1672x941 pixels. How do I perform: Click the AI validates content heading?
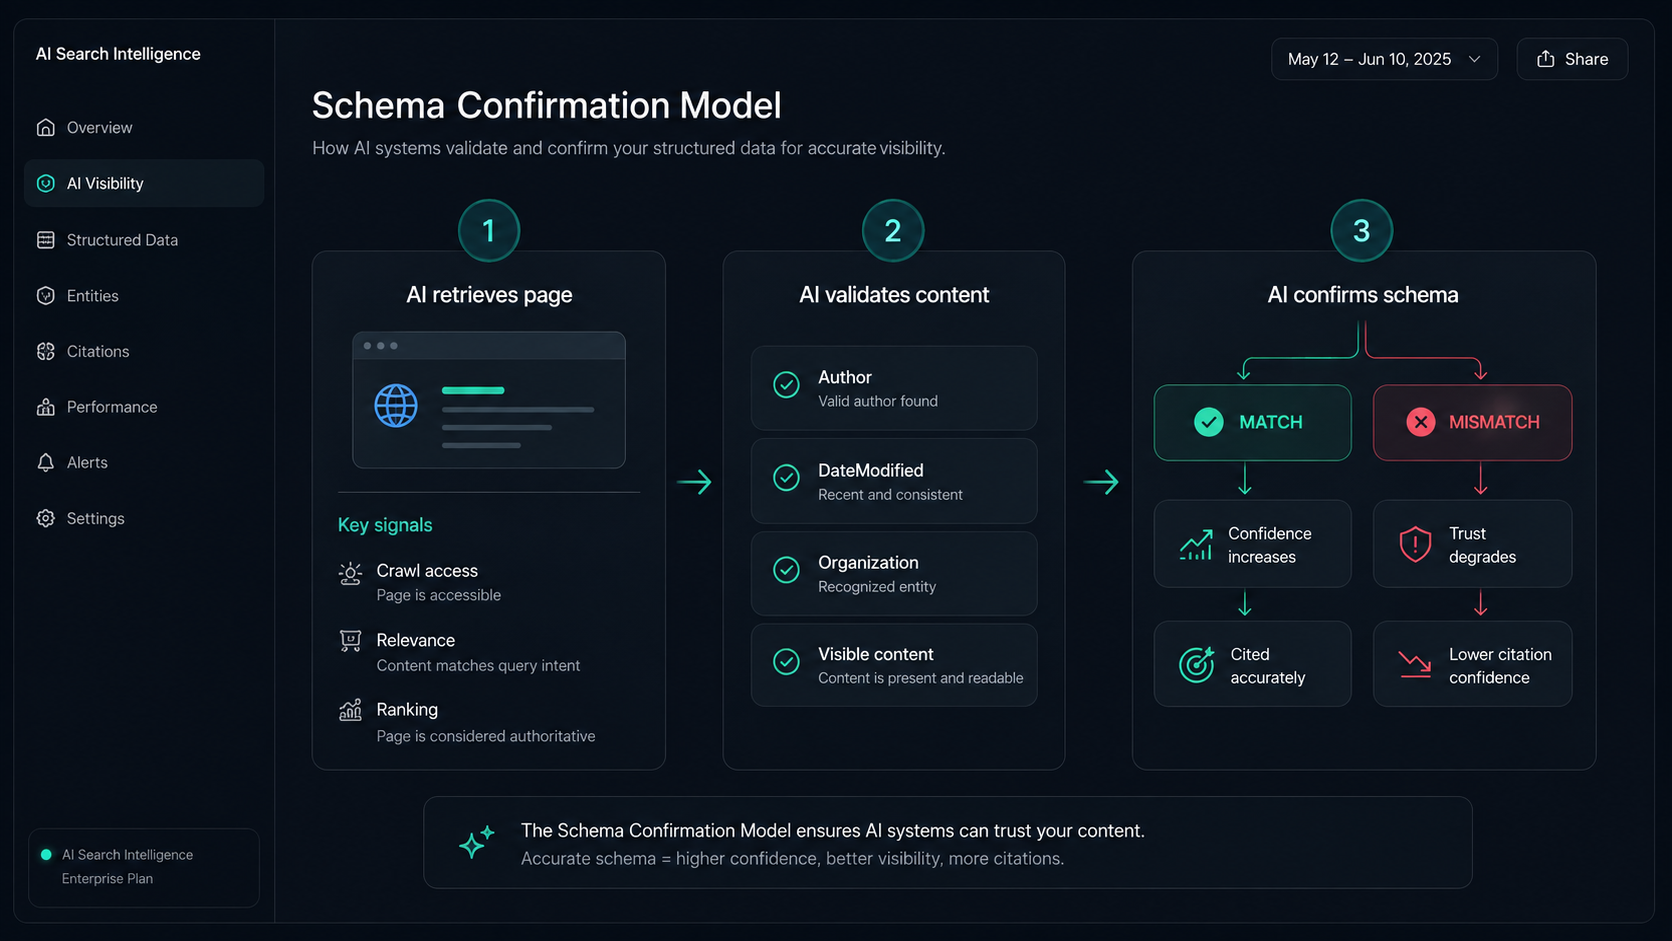click(x=894, y=295)
